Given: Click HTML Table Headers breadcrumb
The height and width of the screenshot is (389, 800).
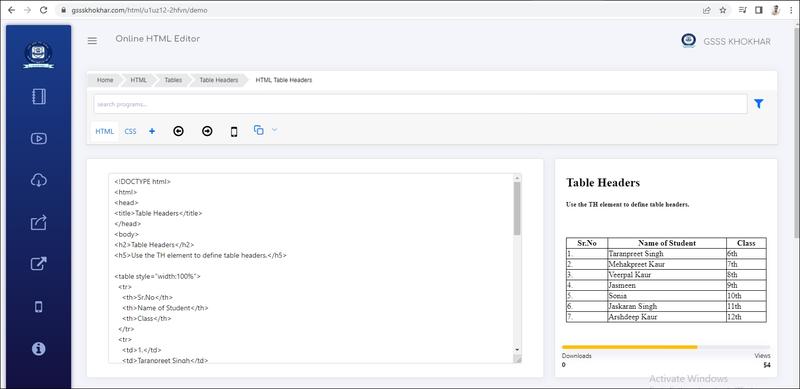Looking at the screenshot, I should [284, 80].
